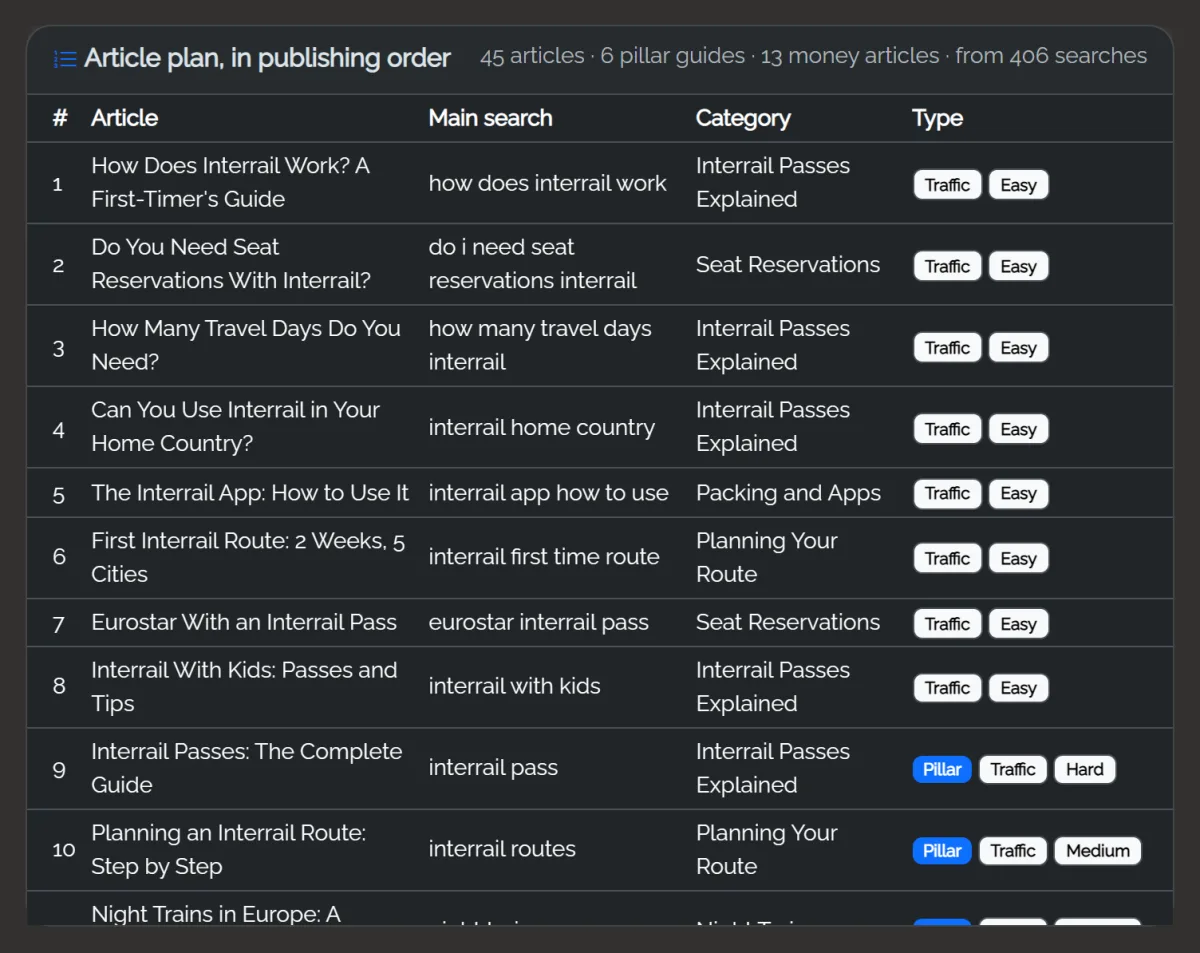Click the Traffic badge in row 9

[1013, 770]
